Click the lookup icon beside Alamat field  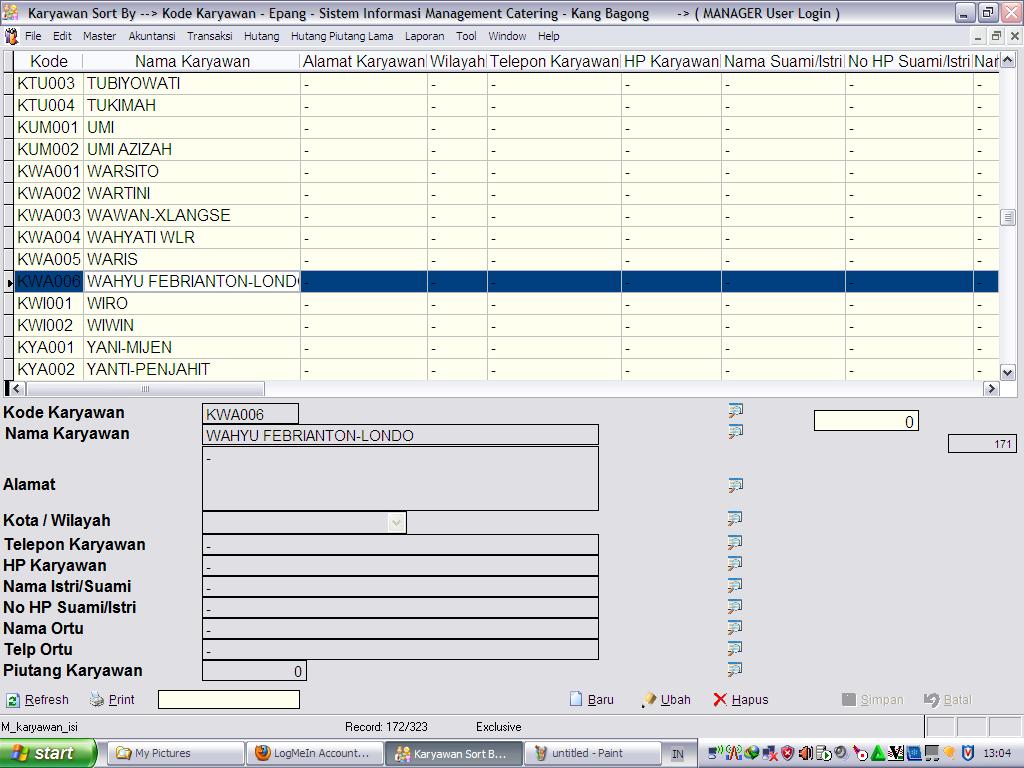[x=735, y=485]
